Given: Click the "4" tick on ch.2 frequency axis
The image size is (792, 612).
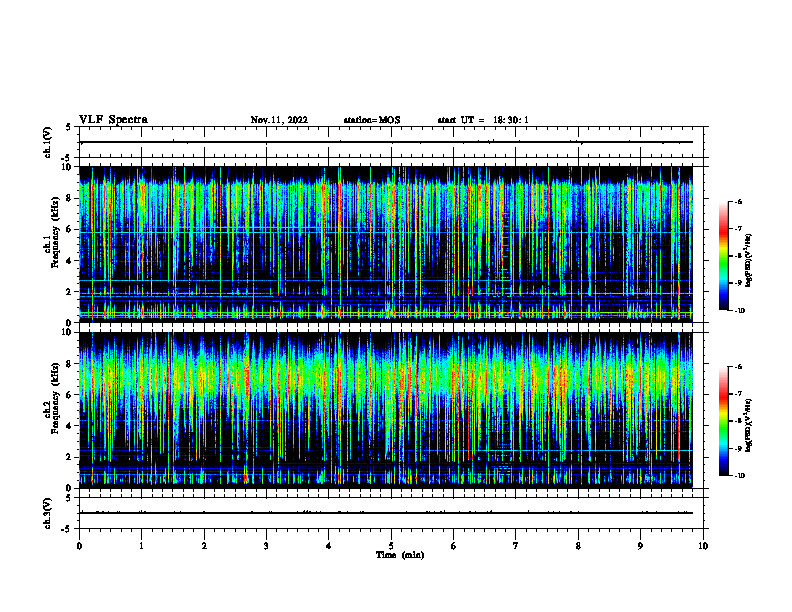Looking at the screenshot, I should click(70, 426).
